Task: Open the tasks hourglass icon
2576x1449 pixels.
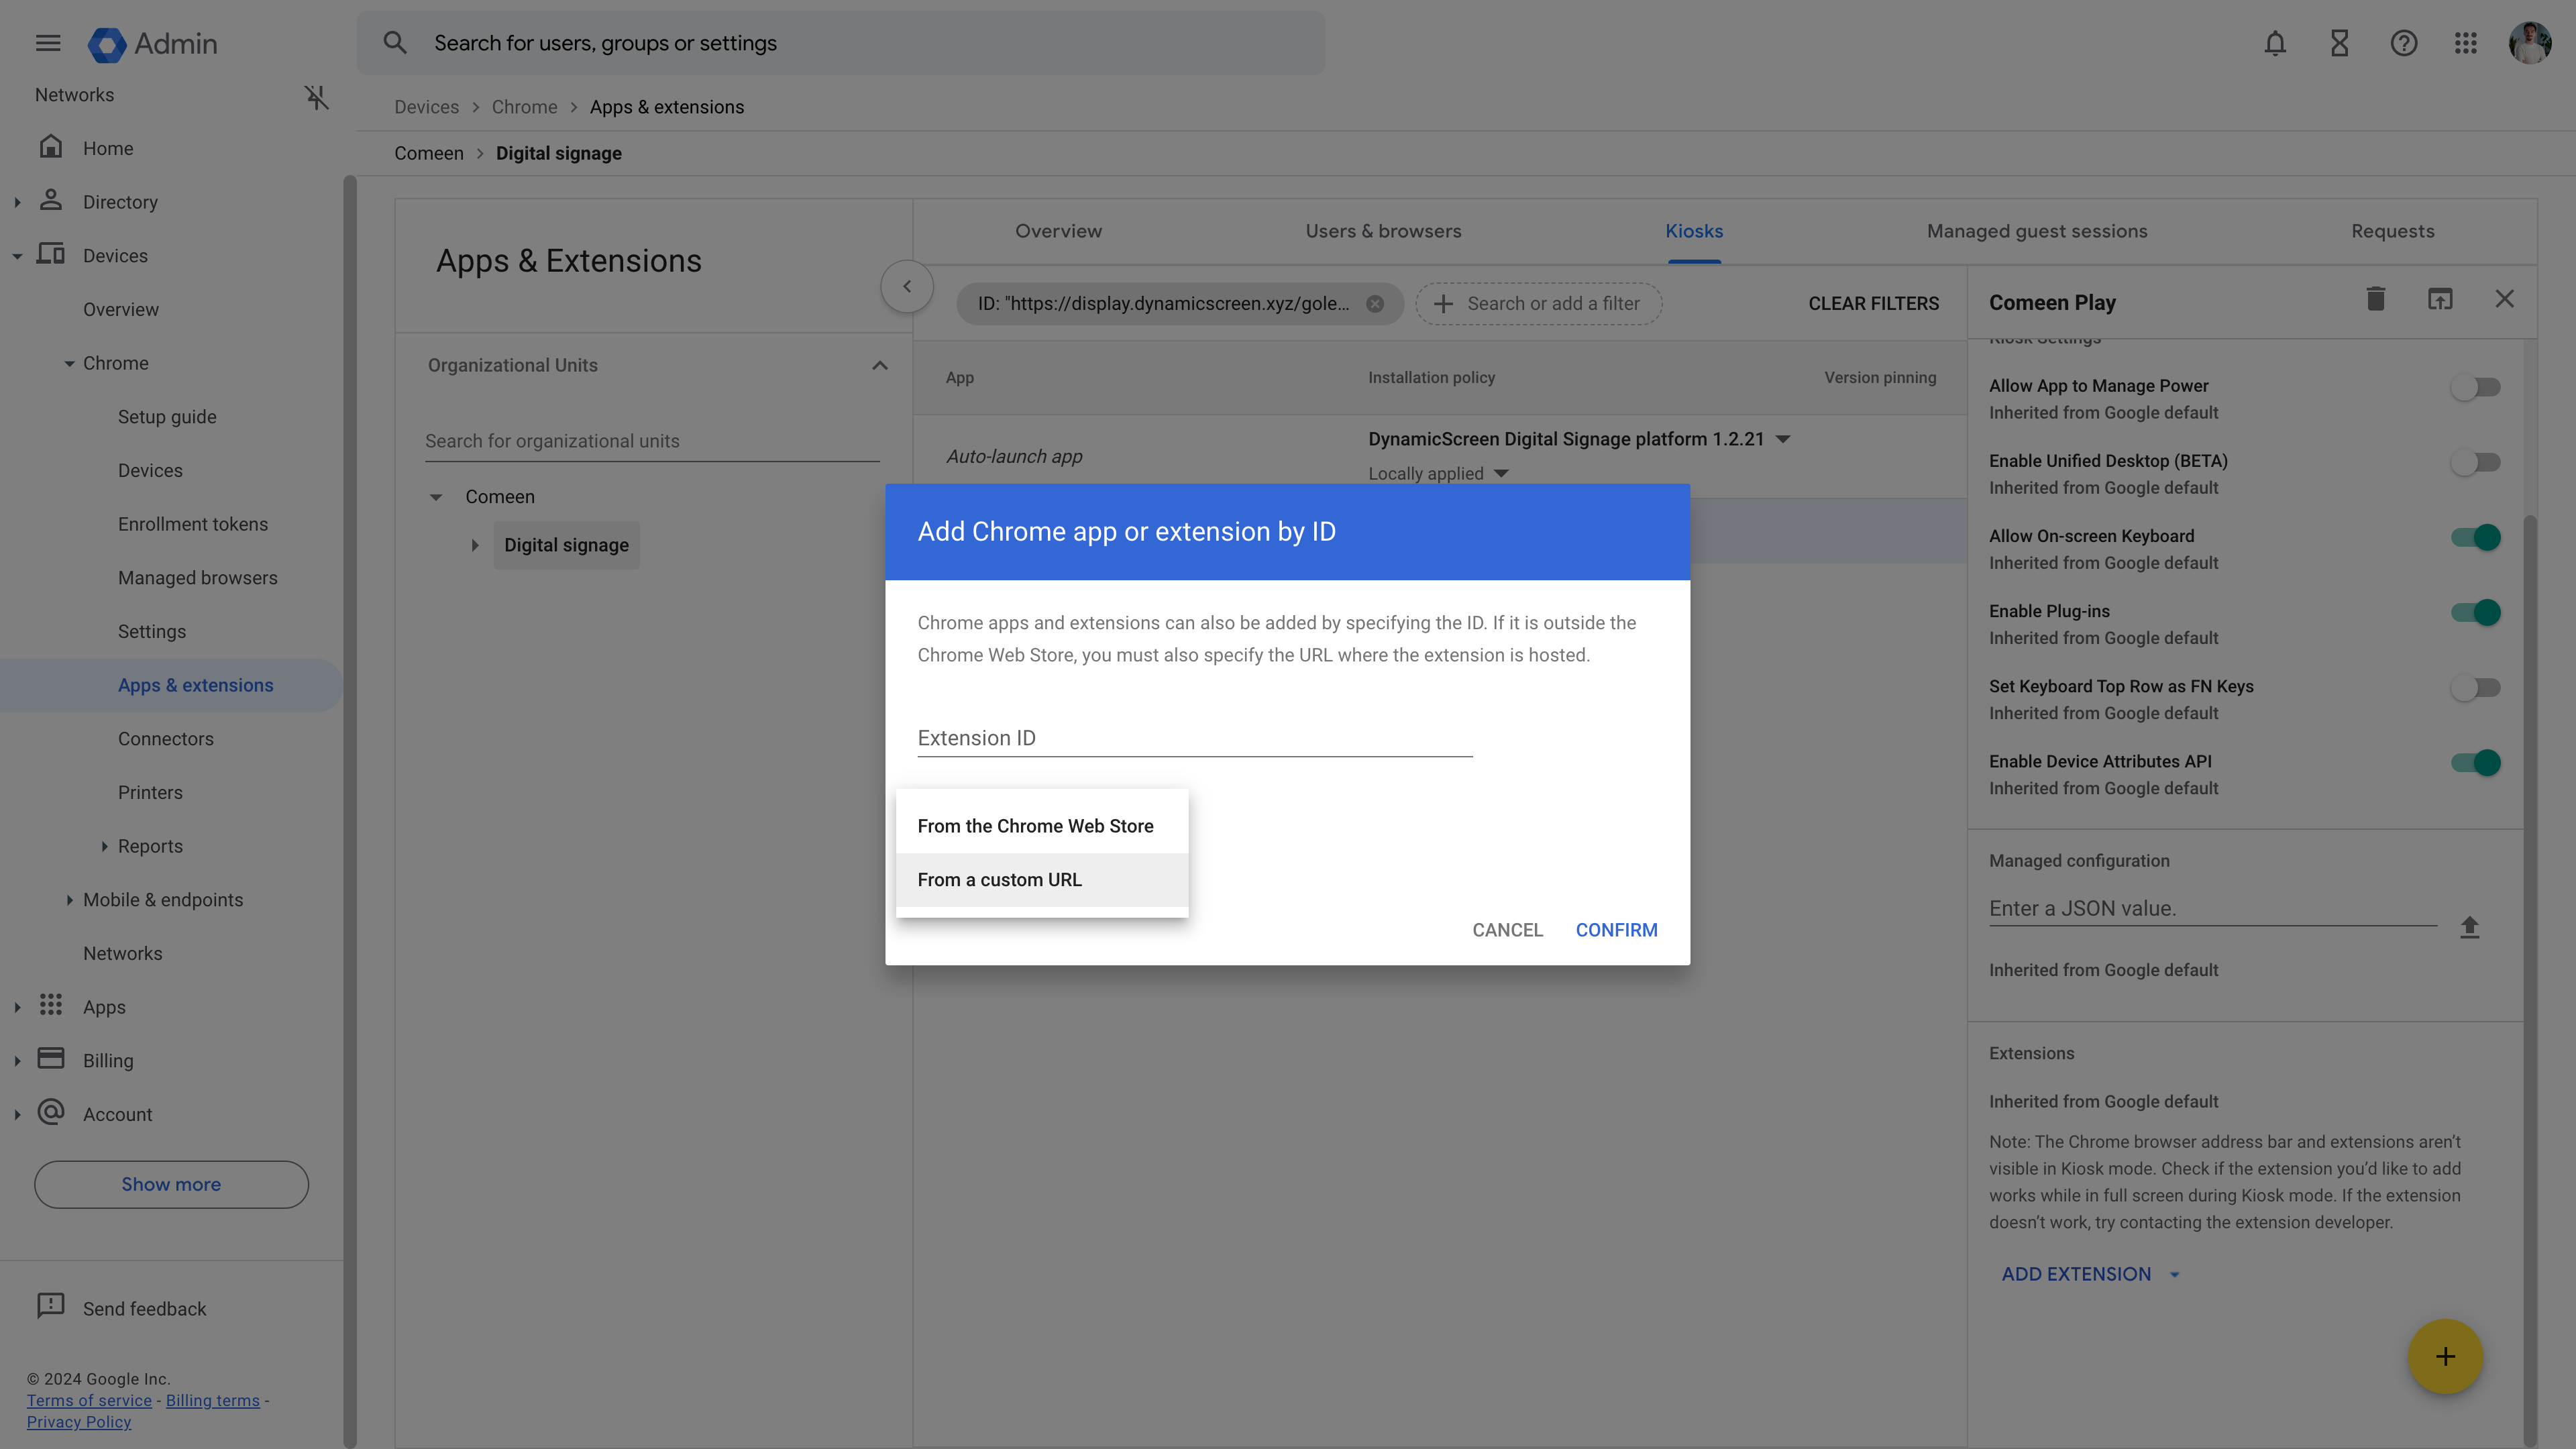Action: pyautogui.click(x=2339, y=43)
